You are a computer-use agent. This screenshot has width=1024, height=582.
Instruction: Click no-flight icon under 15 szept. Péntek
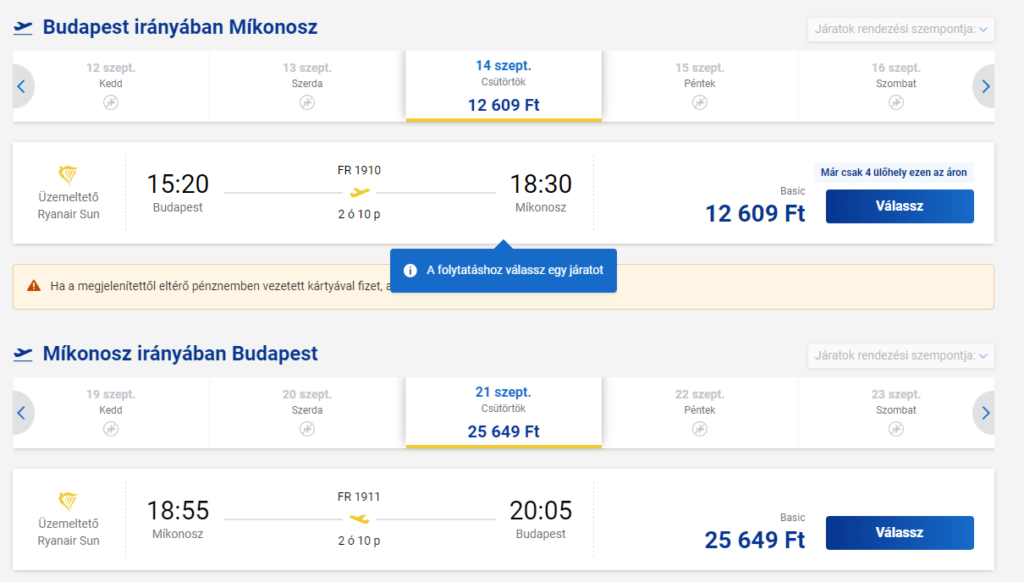pos(699,103)
